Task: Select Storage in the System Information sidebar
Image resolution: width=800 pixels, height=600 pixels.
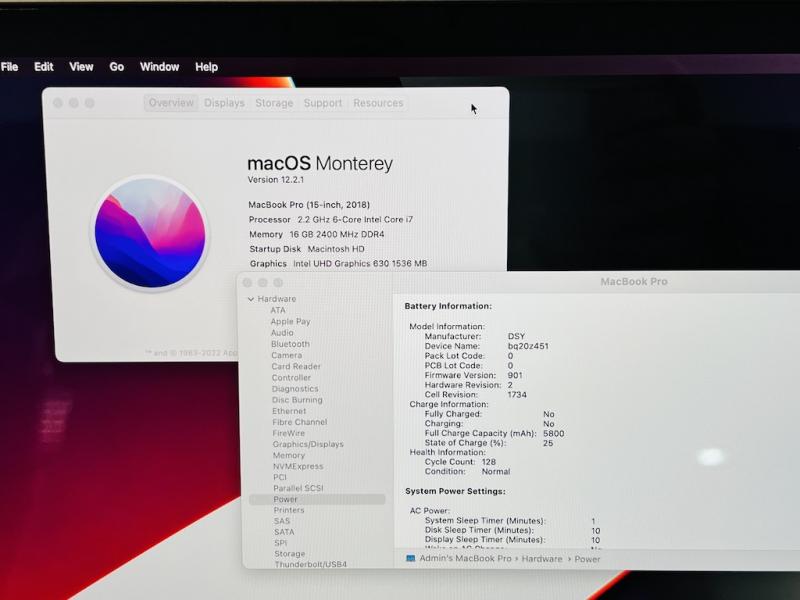Action: (290, 554)
